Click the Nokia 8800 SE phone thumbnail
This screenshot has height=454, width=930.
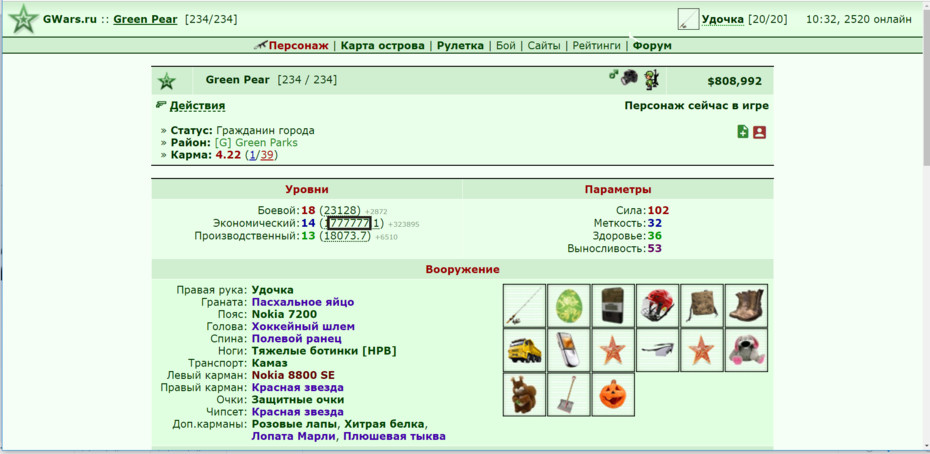569,350
